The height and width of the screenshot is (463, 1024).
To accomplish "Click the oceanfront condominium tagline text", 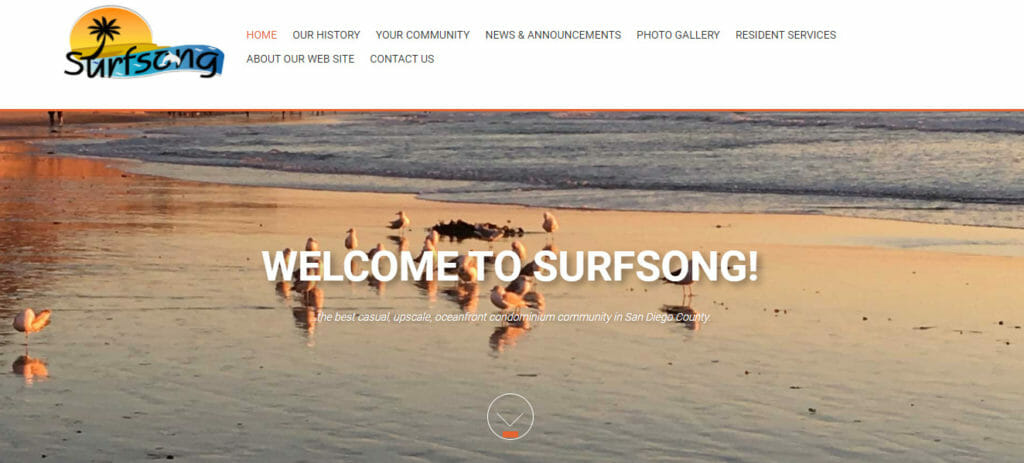I will click(513, 318).
